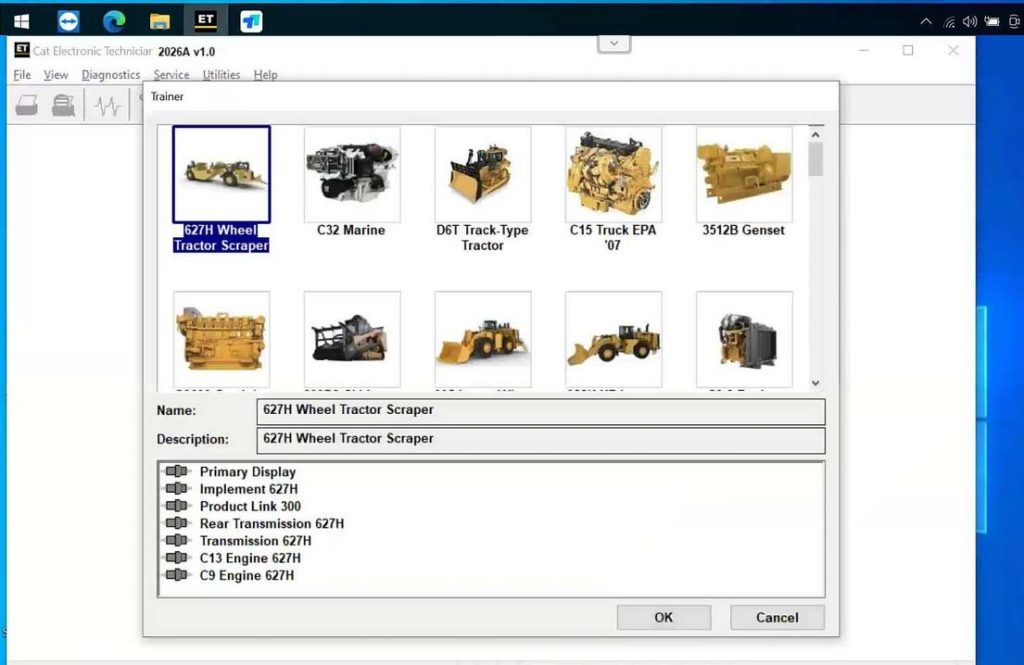The width and height of the screenshot is (1024, 665).
Task: Click the waveform status tool icon
Action: click(108, 106)
